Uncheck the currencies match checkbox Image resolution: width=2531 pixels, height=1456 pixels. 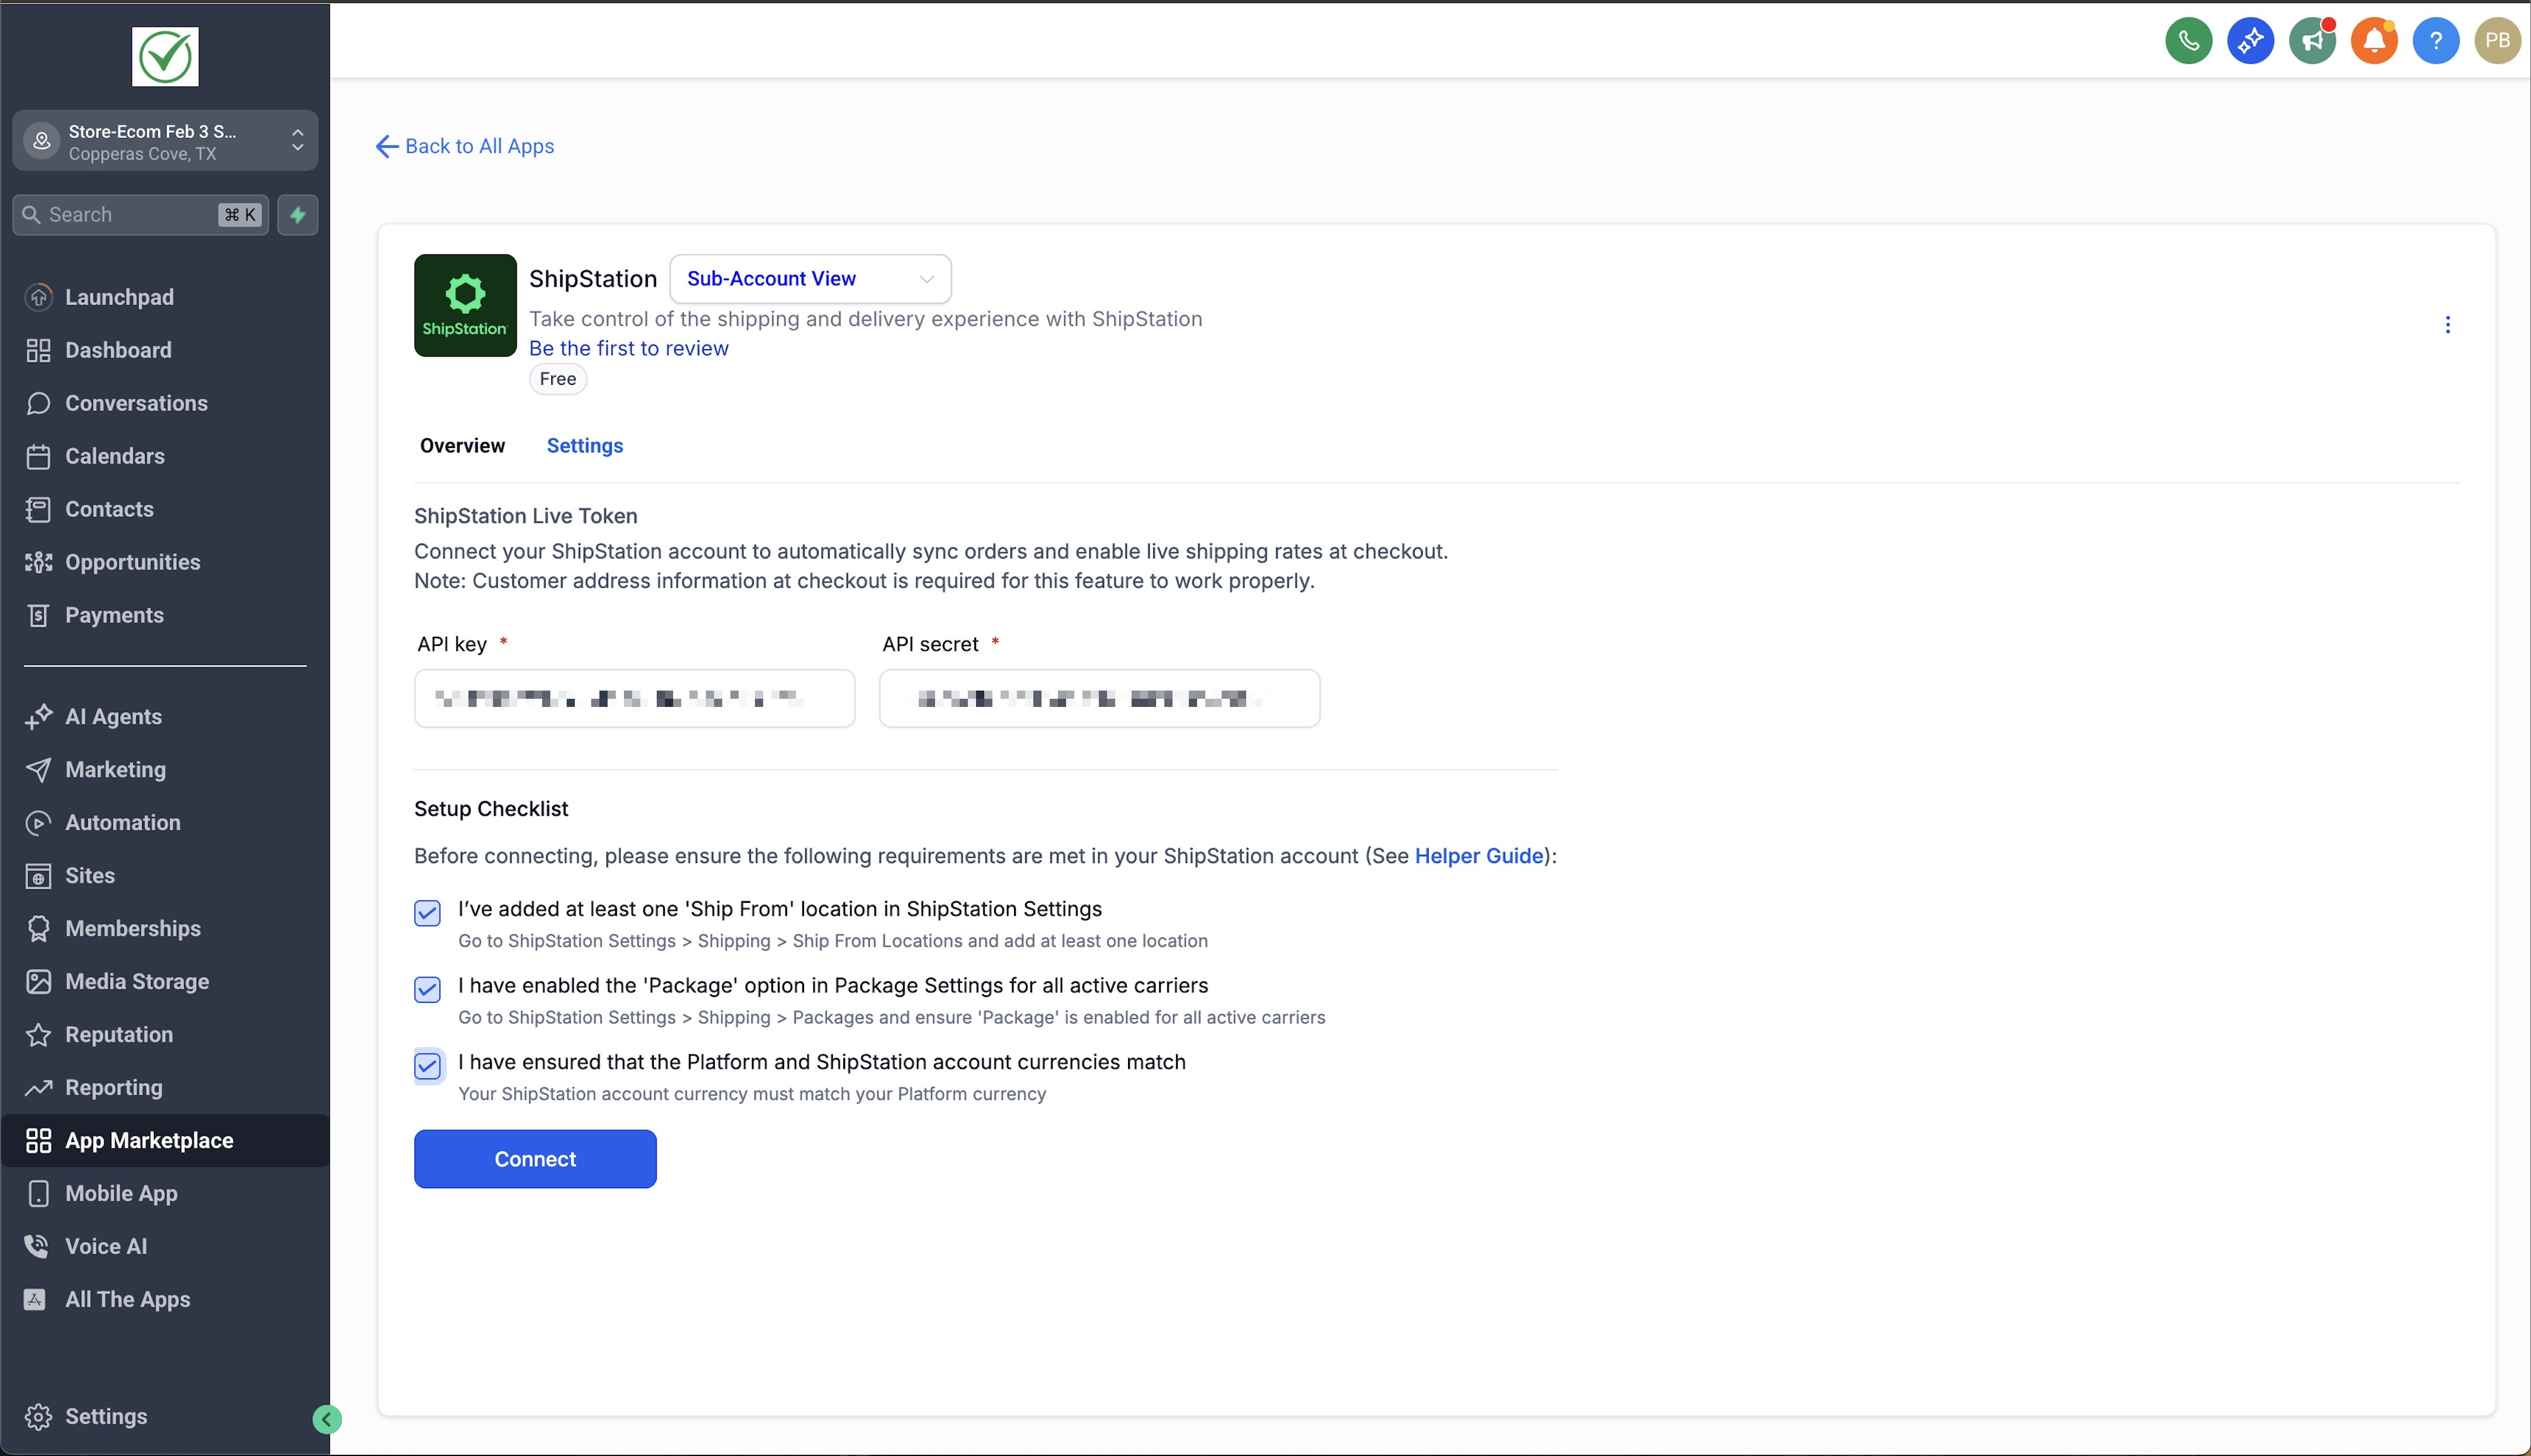point(427,1066)
